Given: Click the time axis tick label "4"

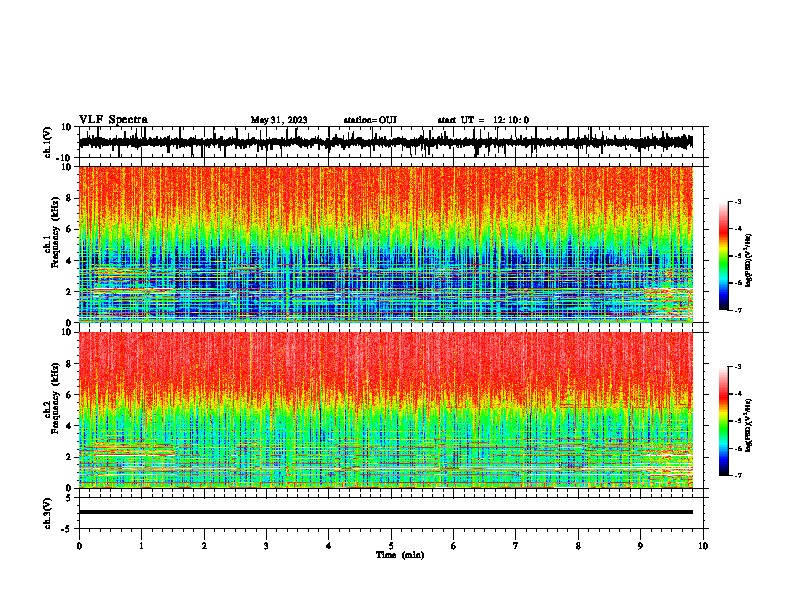Looking at the screenshot, I should coord(329,546).
